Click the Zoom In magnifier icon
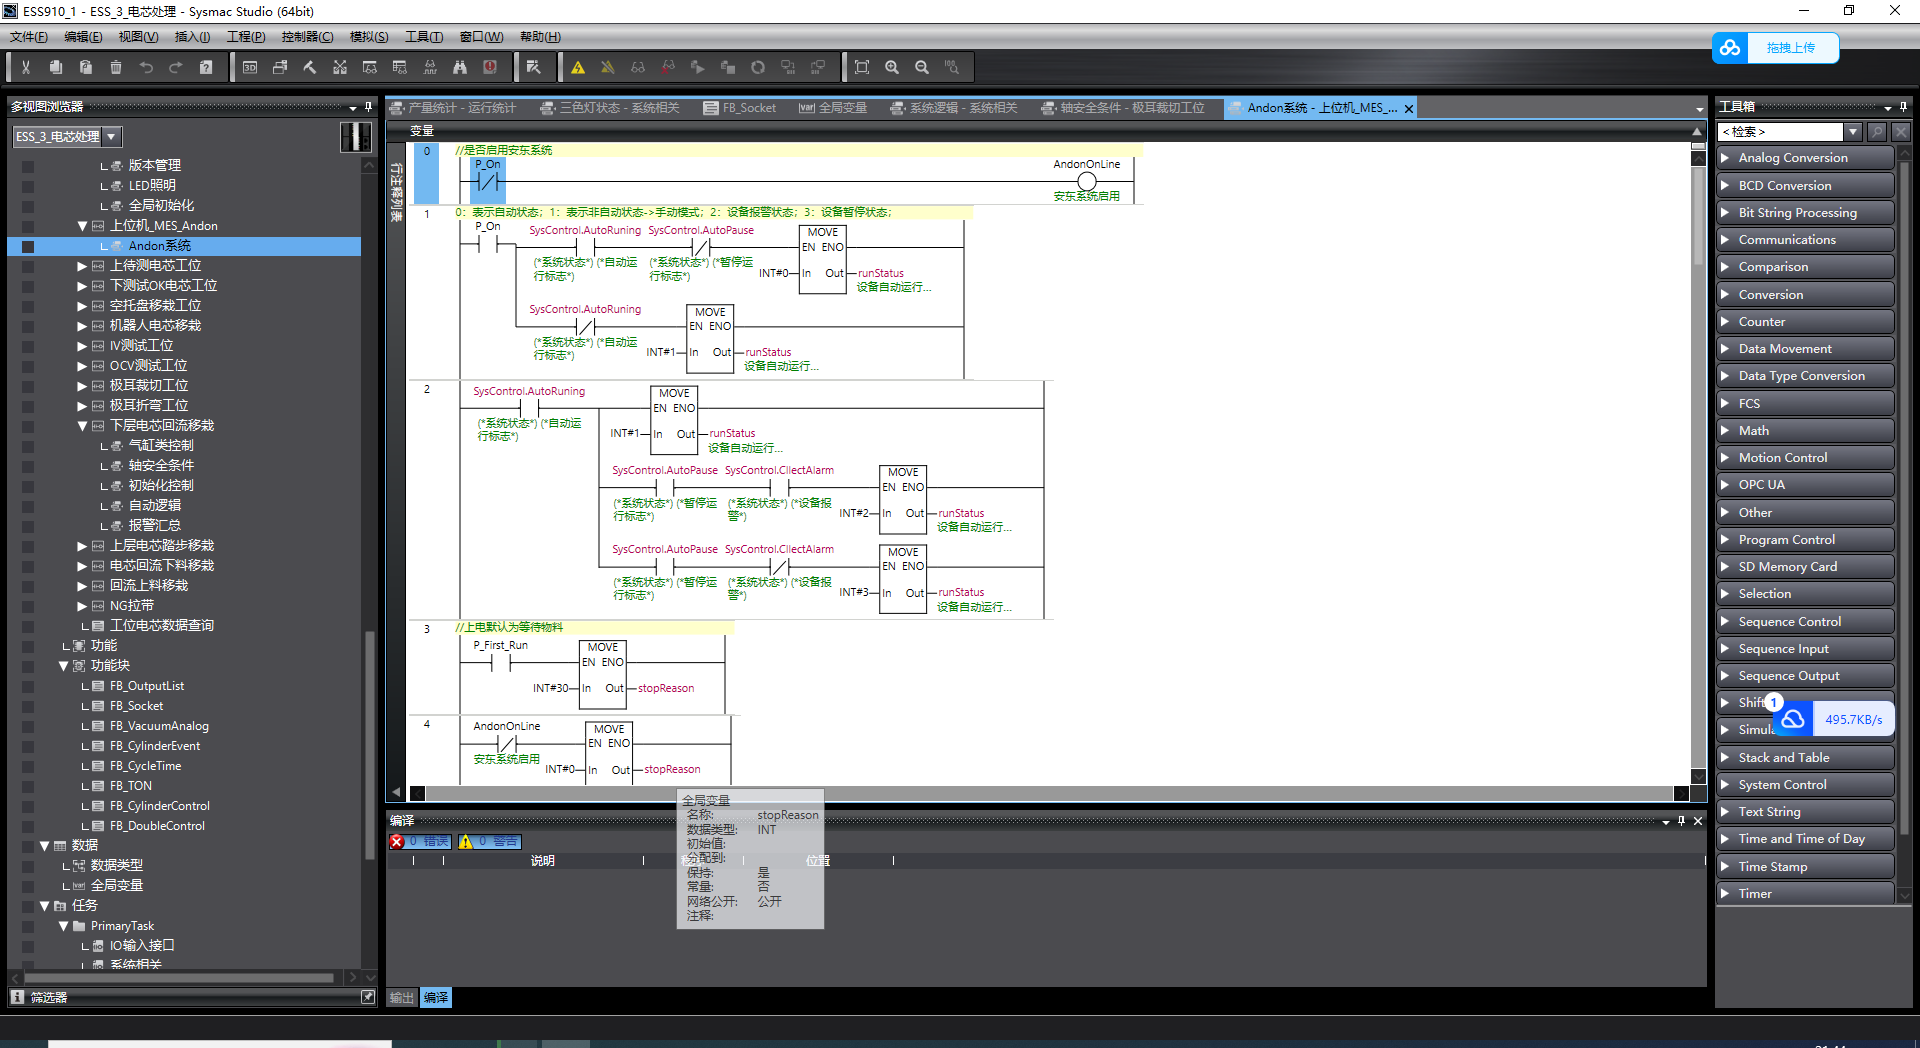 892,67
